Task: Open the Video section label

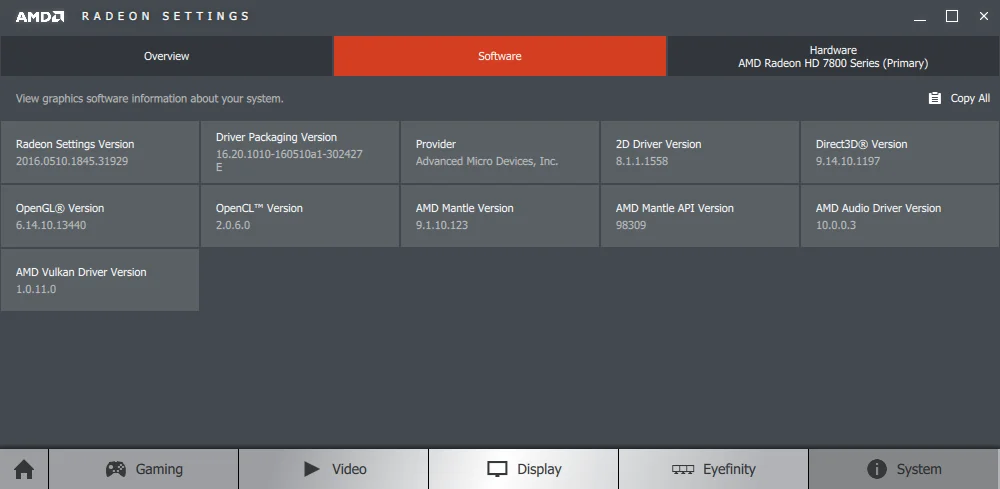Action: (x=349, y=469)
